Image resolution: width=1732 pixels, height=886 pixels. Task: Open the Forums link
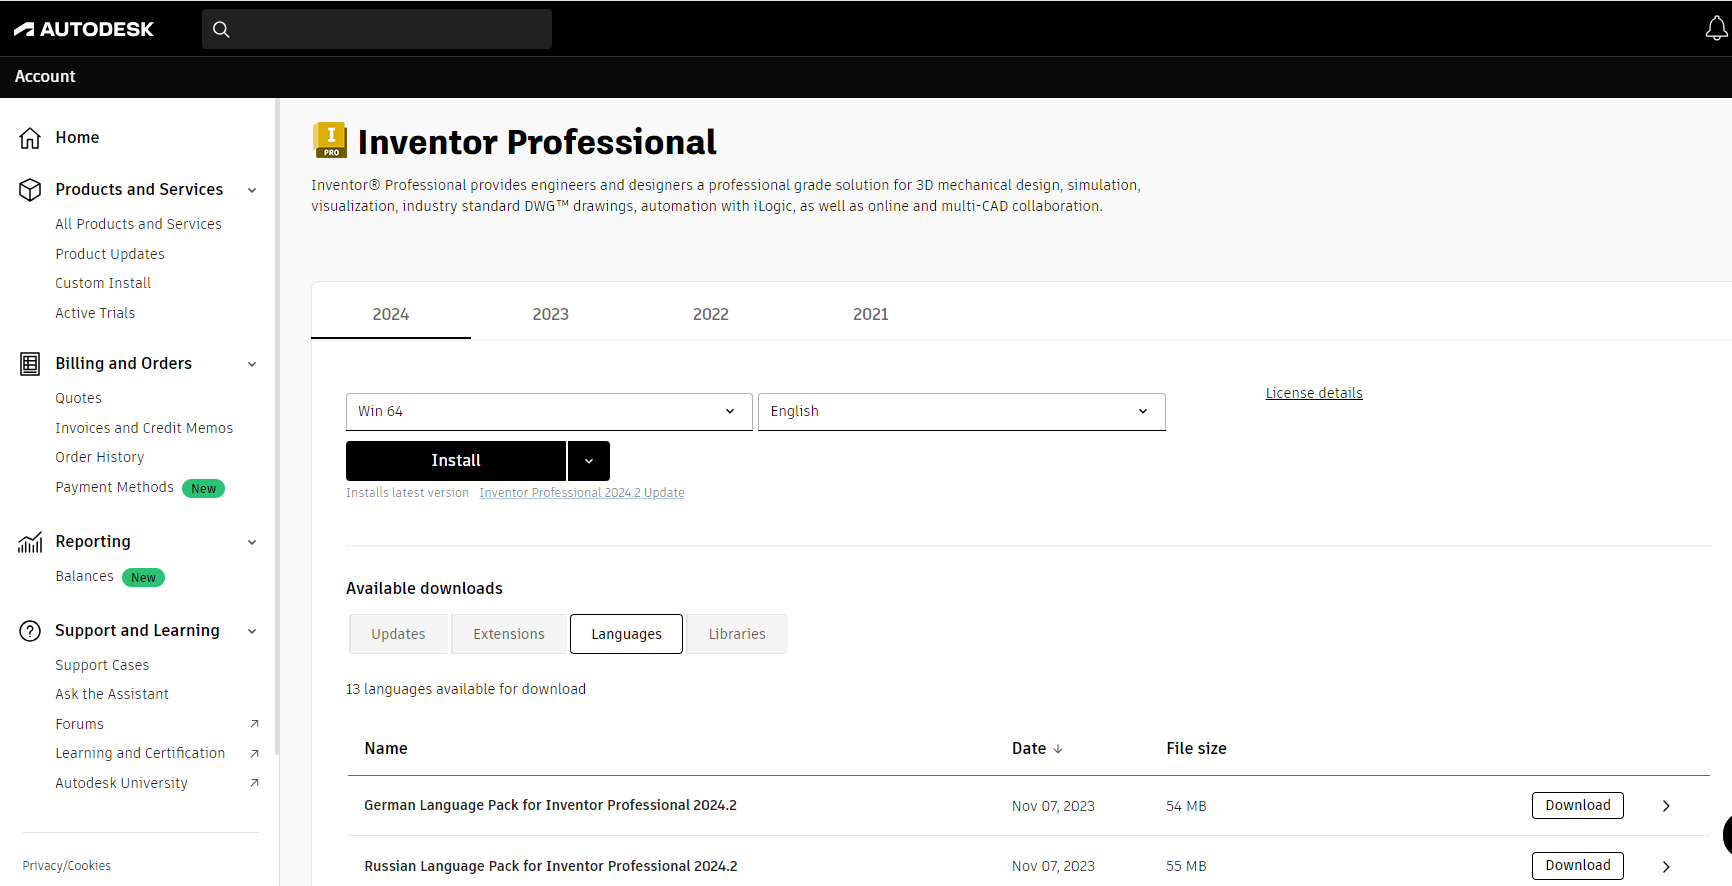point(80,724)
